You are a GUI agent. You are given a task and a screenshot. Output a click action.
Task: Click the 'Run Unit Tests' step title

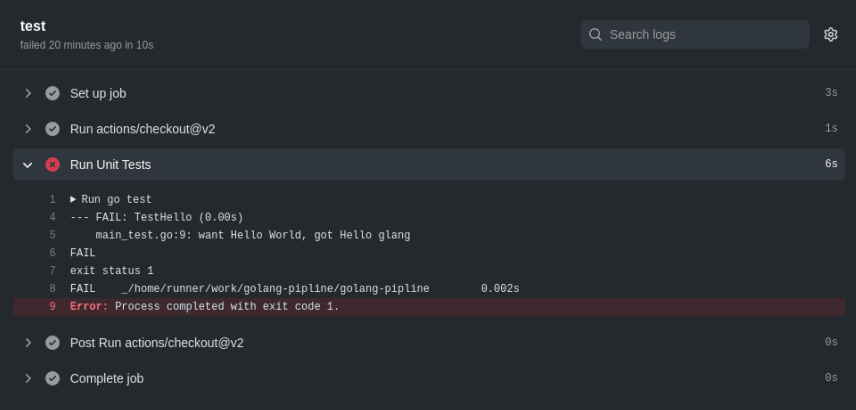coord(110,165)
